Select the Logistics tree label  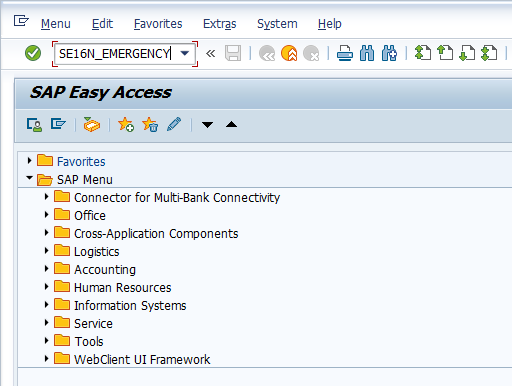click(x=97, y=252)
